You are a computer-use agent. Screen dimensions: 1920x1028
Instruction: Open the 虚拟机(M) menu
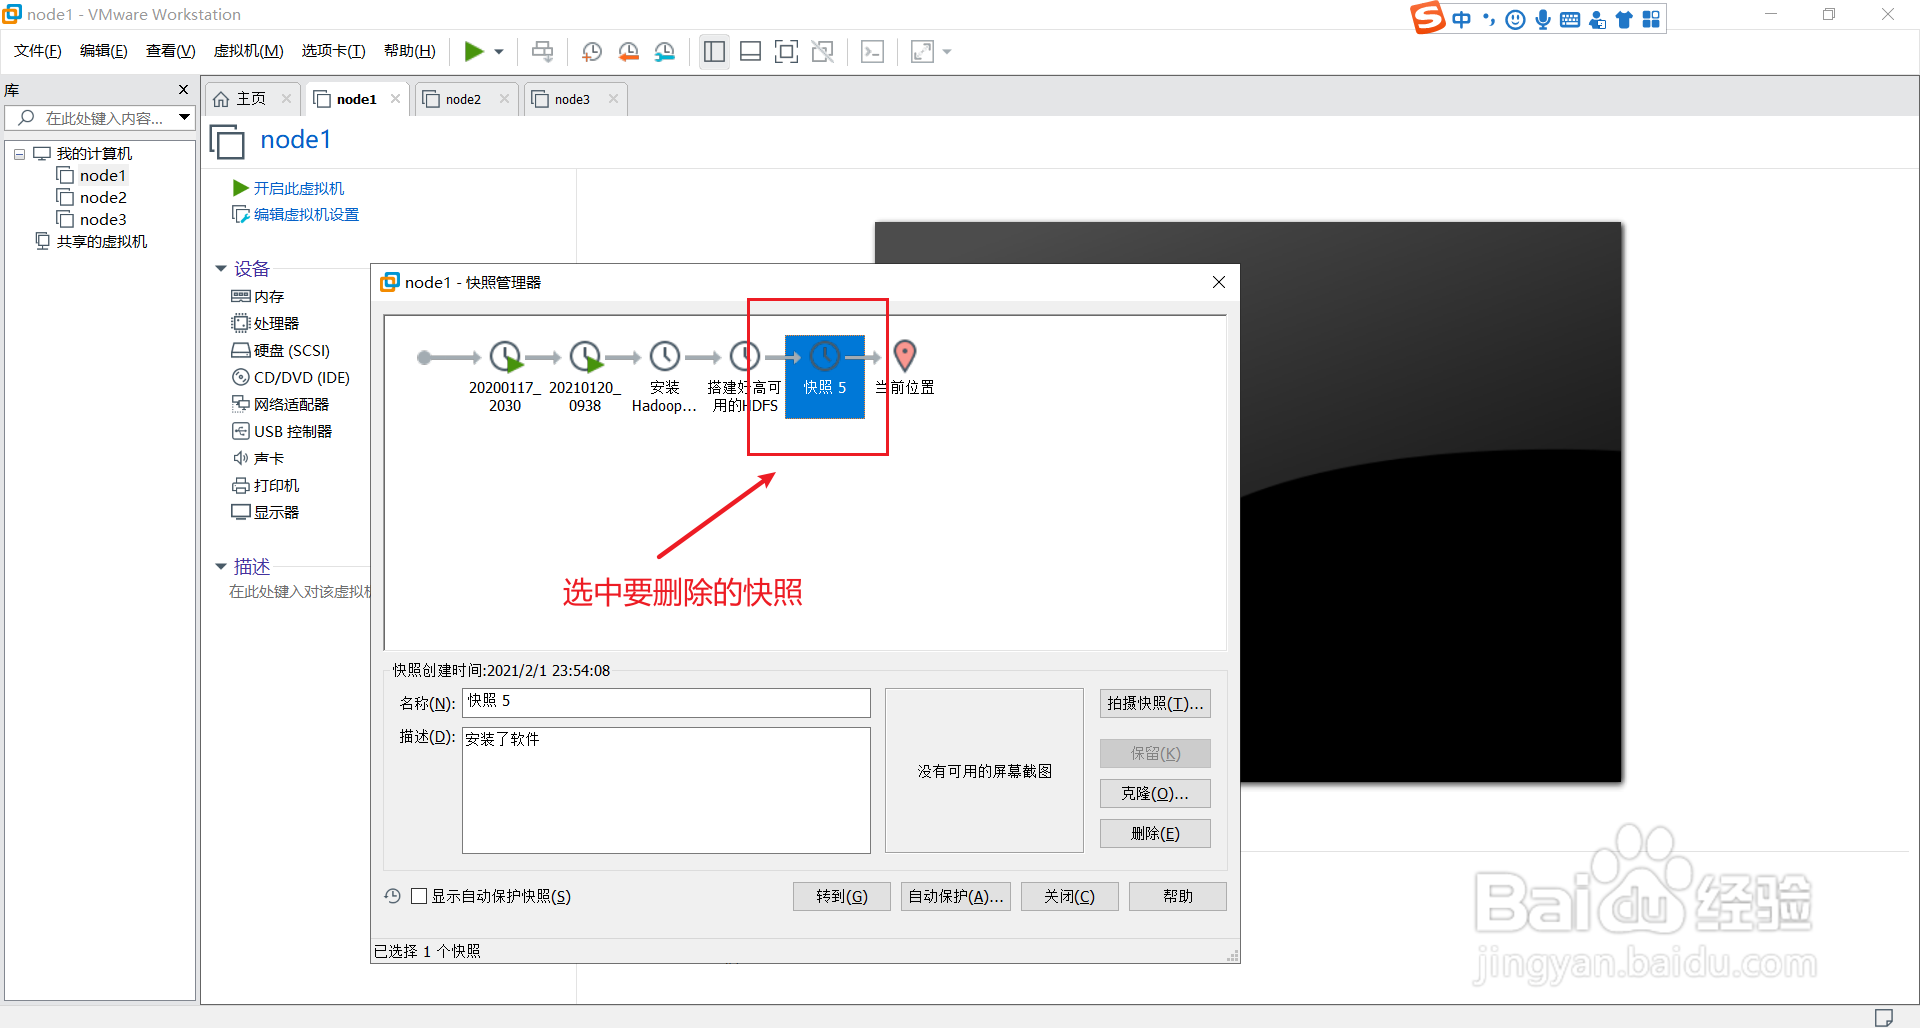pyautogui.click(x=248, y=50)
